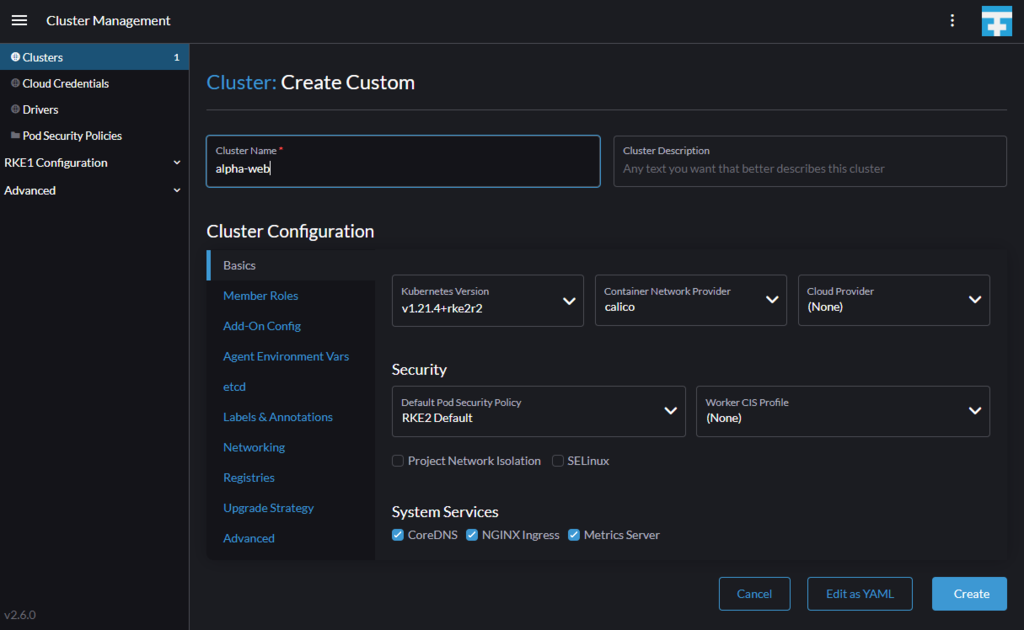This screenshot has width=1024, height=630.
Task: Open the Upgrade Strategy tab
Action: pyautogui.click(x=268, y=508)
